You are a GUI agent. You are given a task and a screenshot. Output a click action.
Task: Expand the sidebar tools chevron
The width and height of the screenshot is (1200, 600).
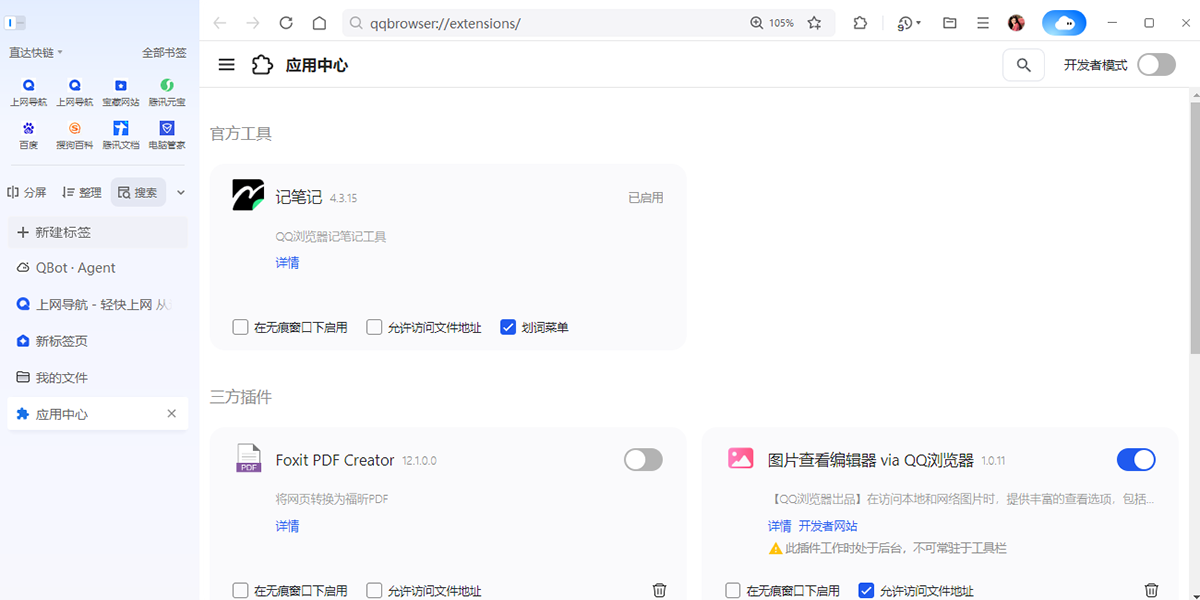click(x=181, y=193)
